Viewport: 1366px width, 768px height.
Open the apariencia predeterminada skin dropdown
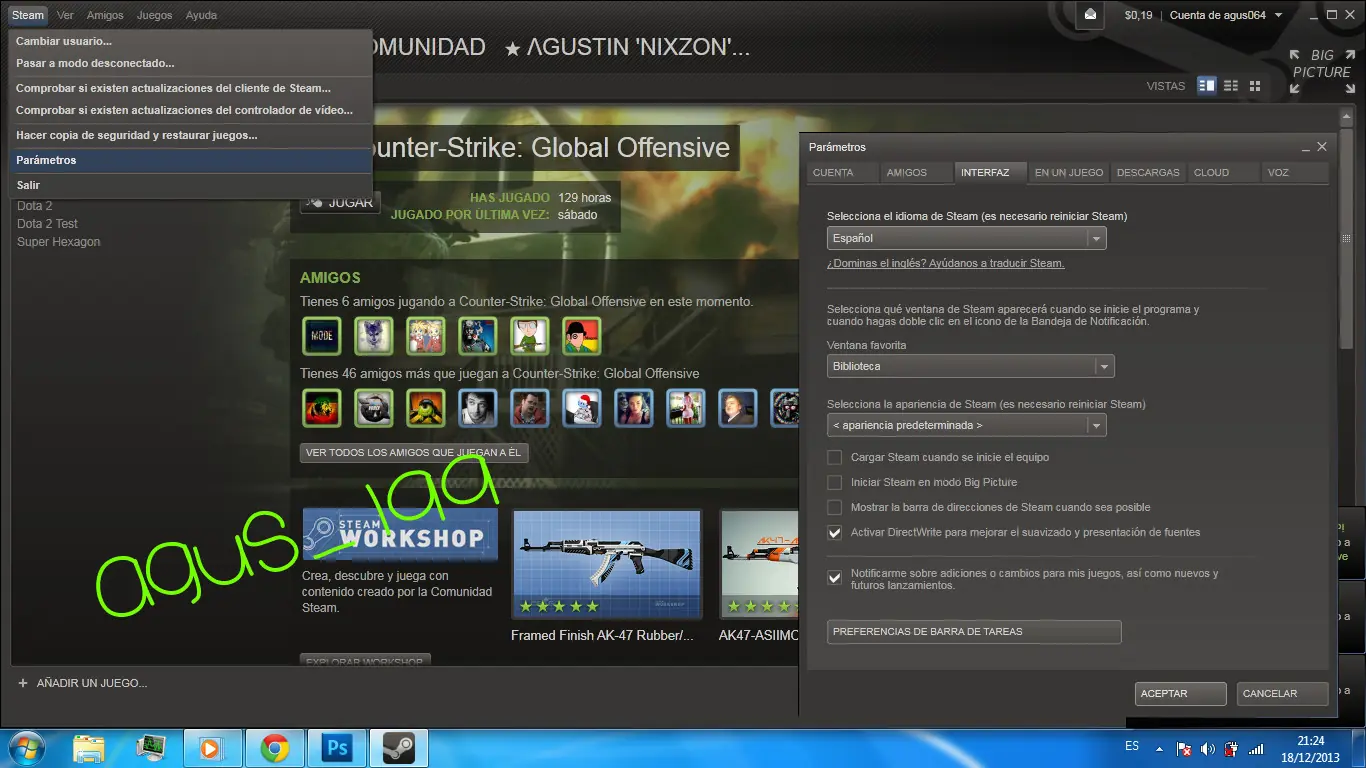coord(966,425)
